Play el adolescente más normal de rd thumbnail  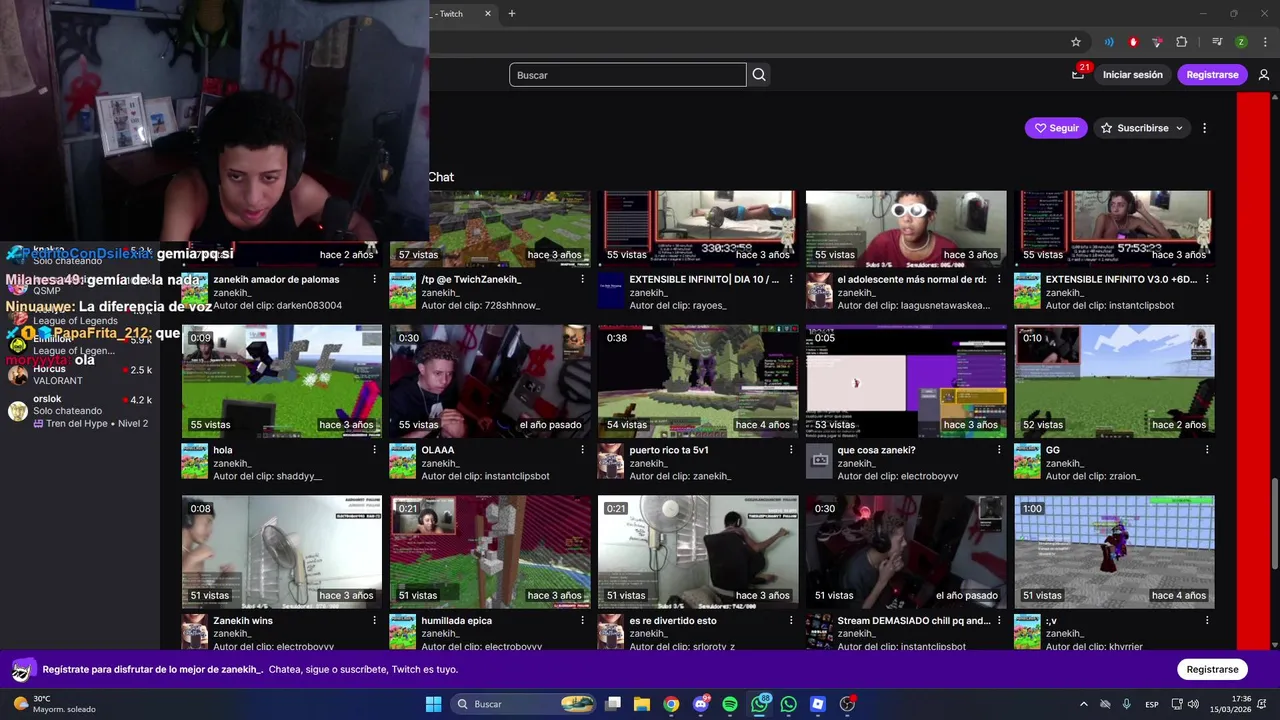click(906, 229)
